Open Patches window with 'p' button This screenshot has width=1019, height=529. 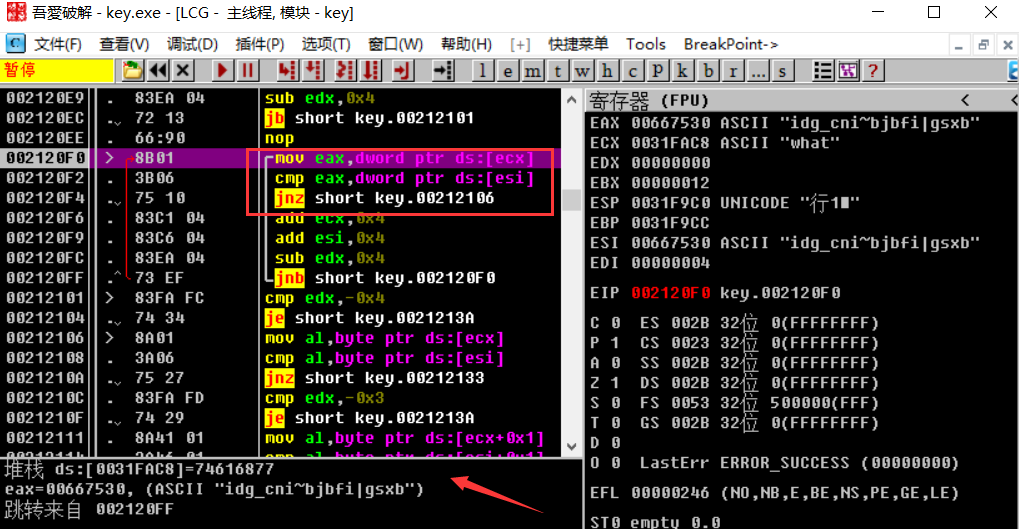[x=658, y=70]
